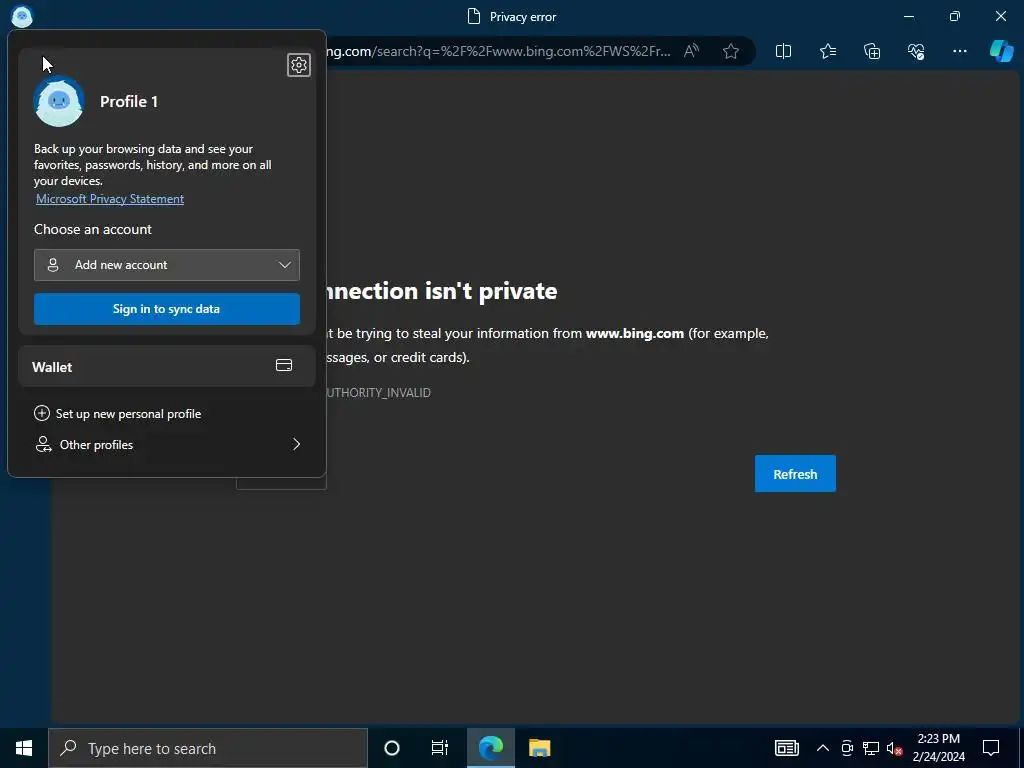1024x768 pixels.
Task: Open the Other profiles submenu
Action: [x=167, y=445]
